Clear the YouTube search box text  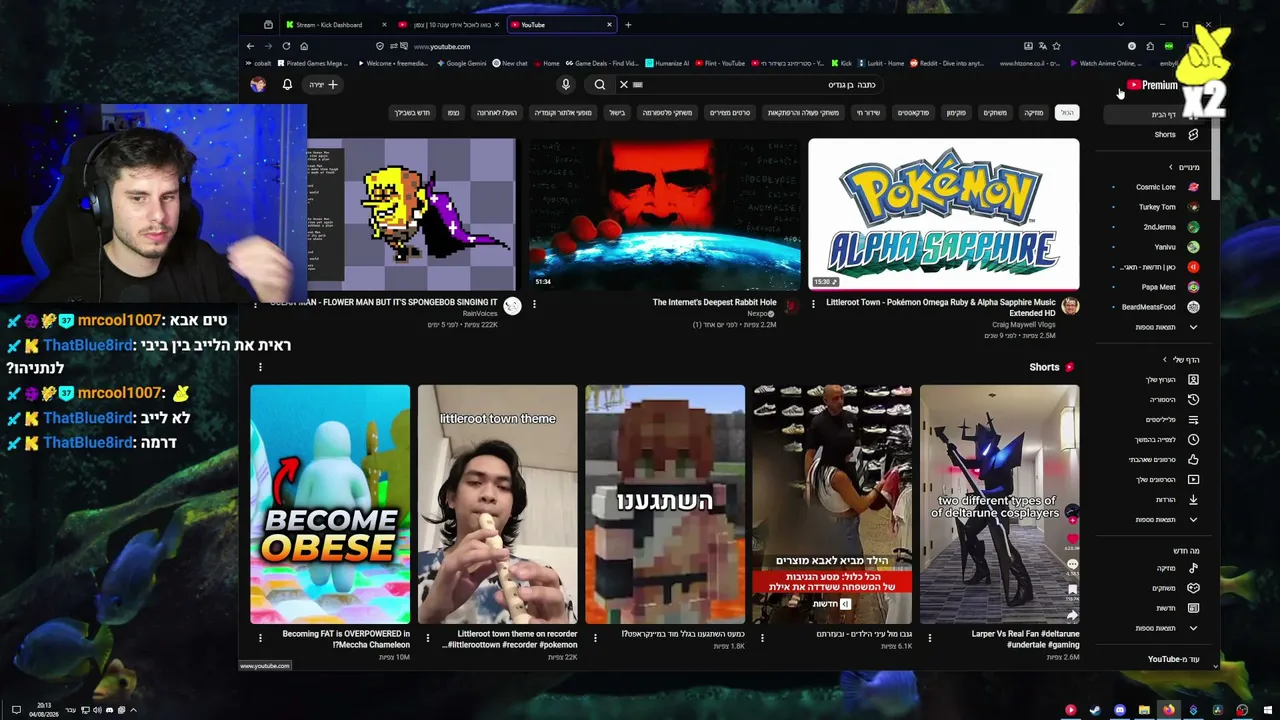623,85
